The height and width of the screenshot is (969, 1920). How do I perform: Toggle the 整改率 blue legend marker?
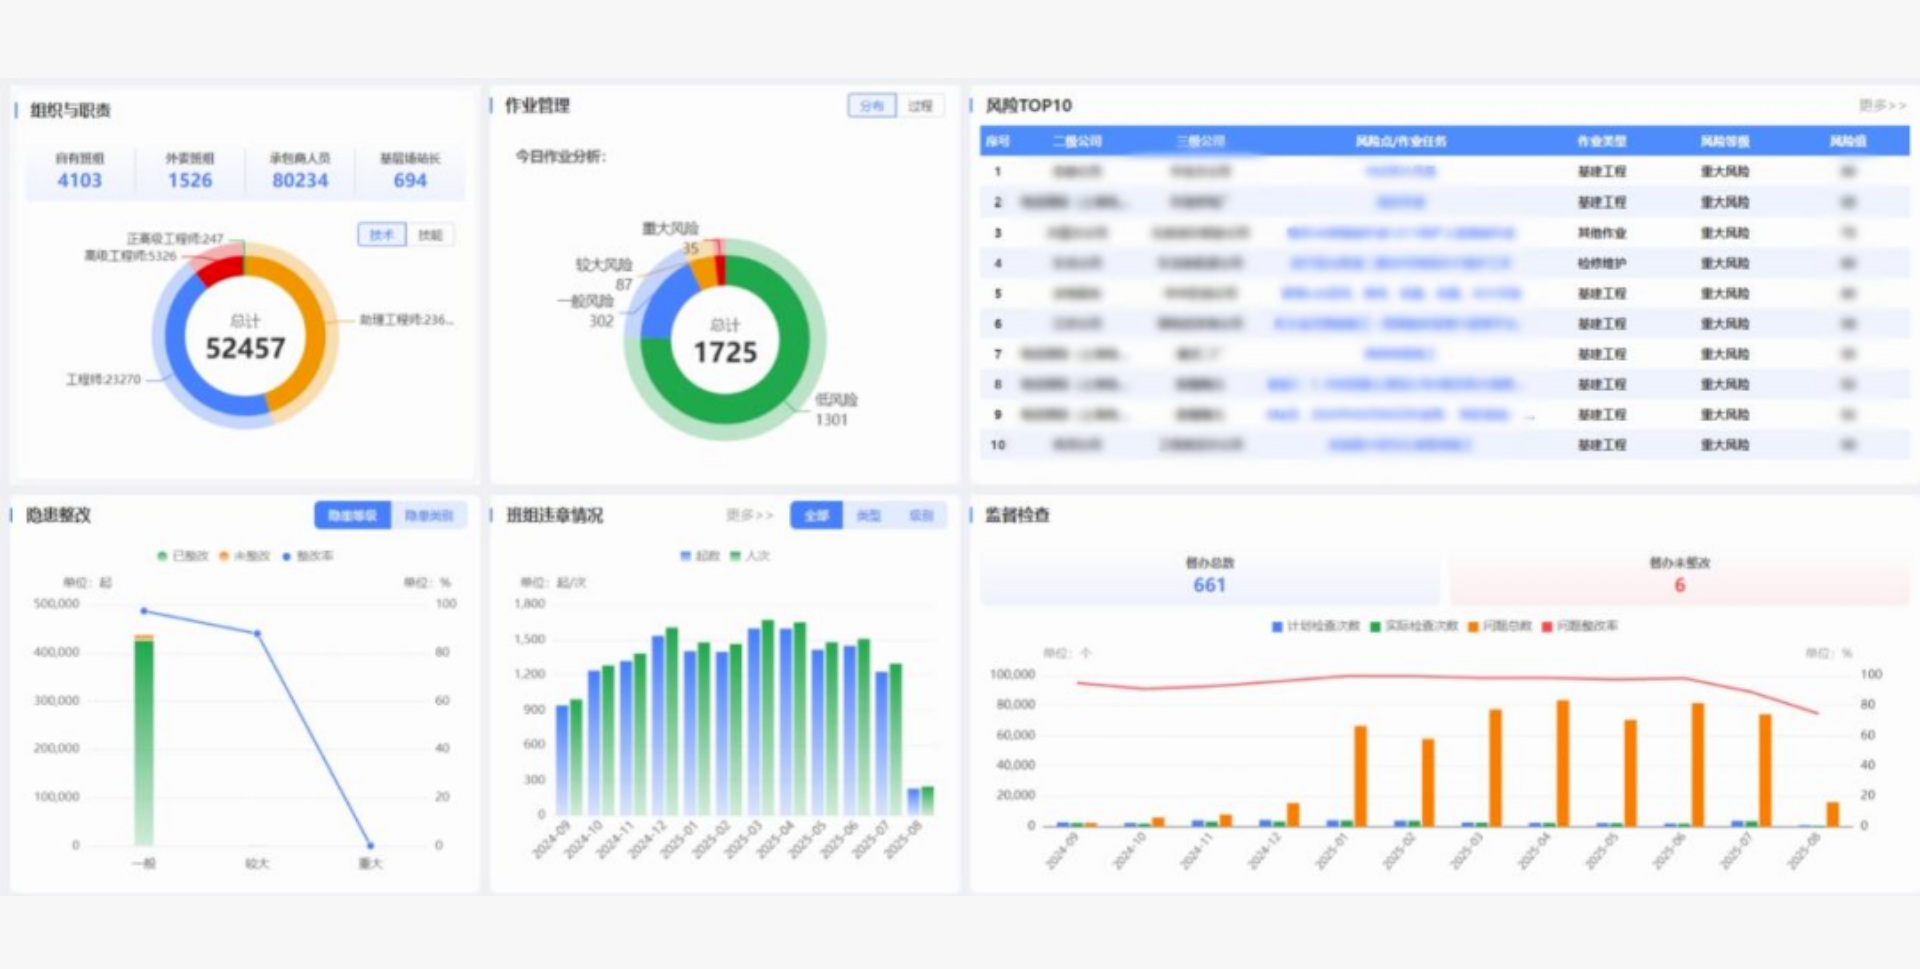coord(287,556)
